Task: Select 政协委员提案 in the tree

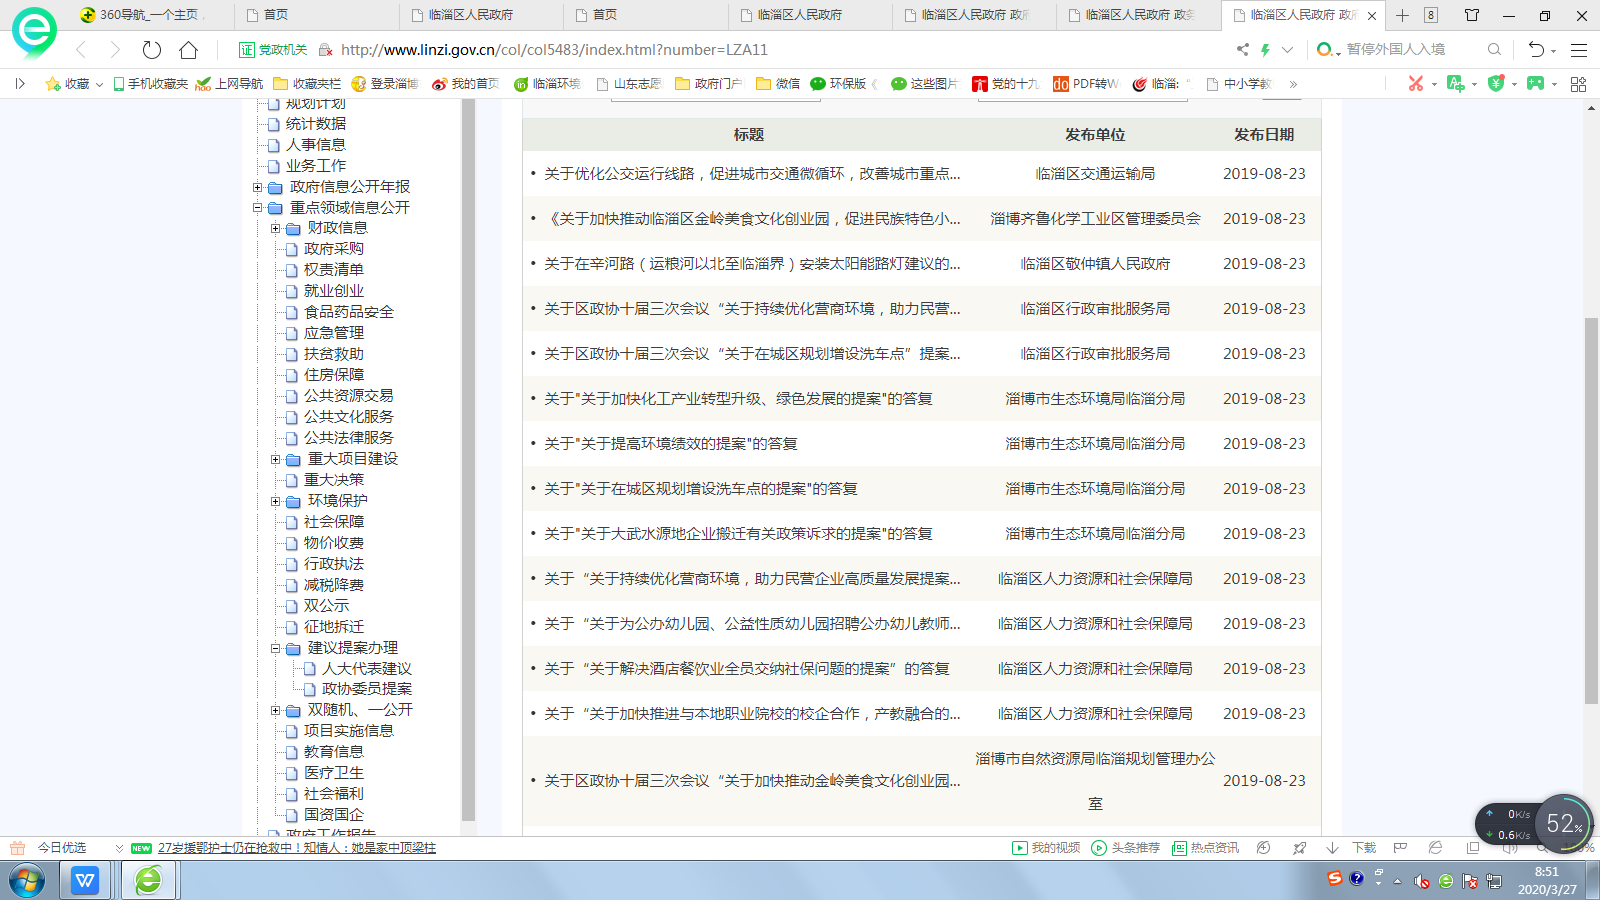Action: (366, 689)
